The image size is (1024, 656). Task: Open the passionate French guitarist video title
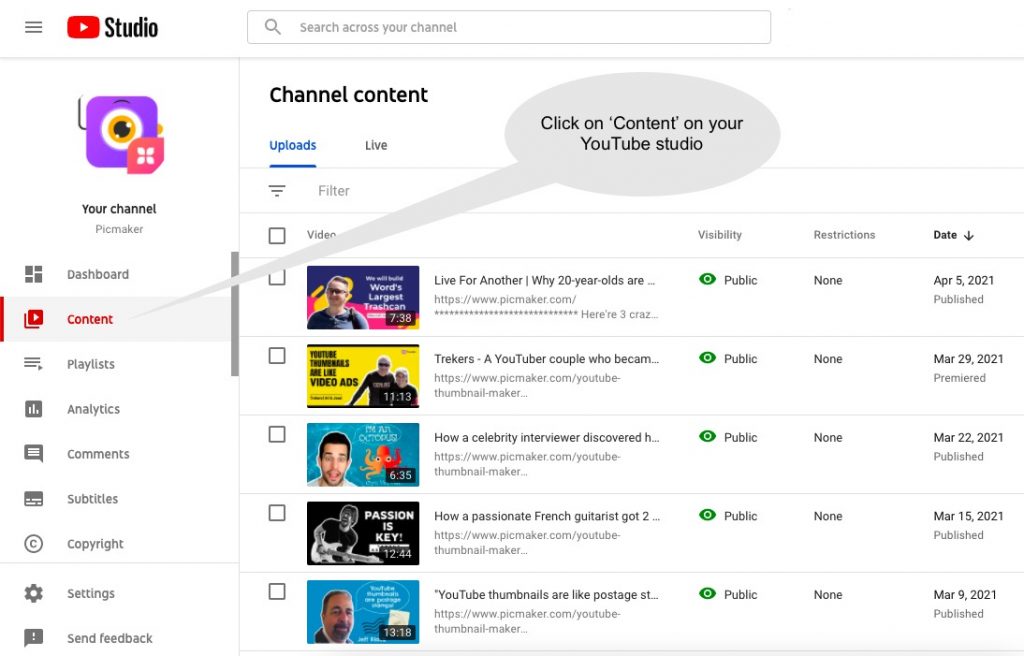coord(547,516)
